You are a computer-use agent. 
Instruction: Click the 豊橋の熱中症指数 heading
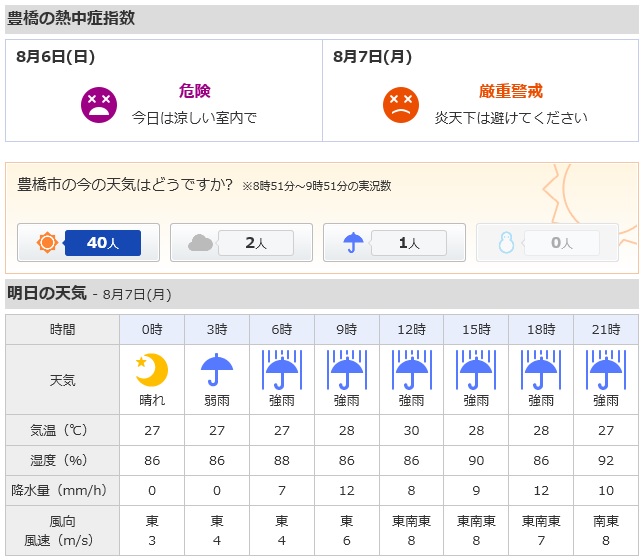click(71, 18)
